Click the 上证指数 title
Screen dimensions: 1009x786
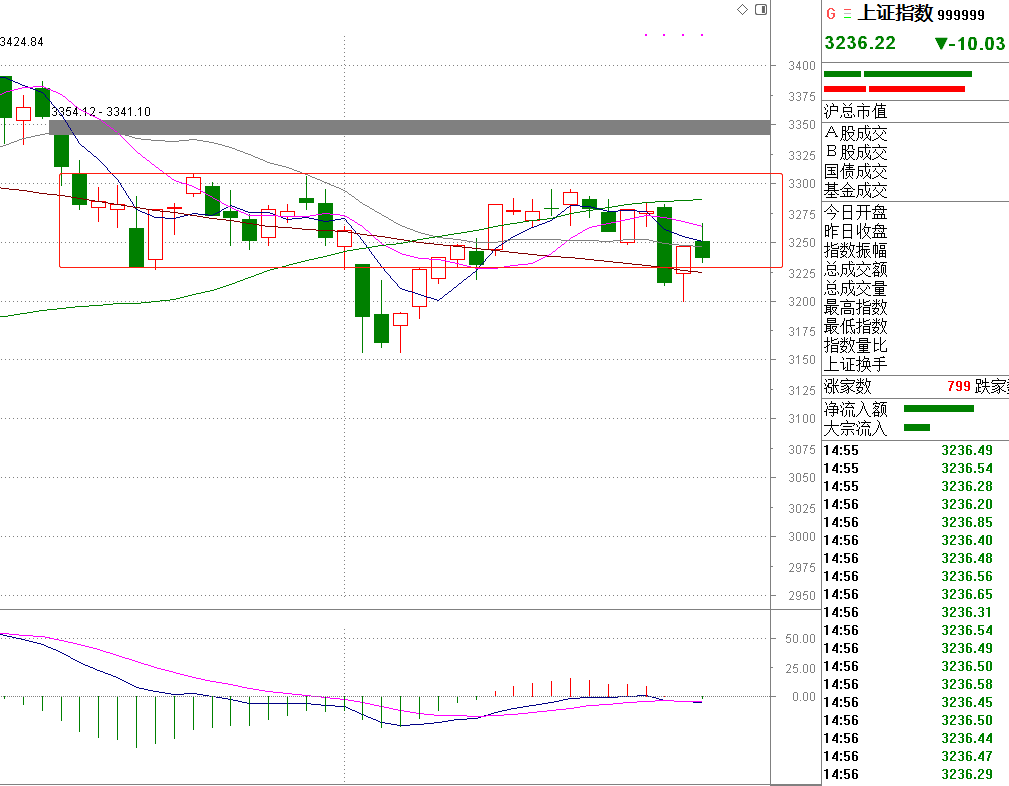point(896,13)
